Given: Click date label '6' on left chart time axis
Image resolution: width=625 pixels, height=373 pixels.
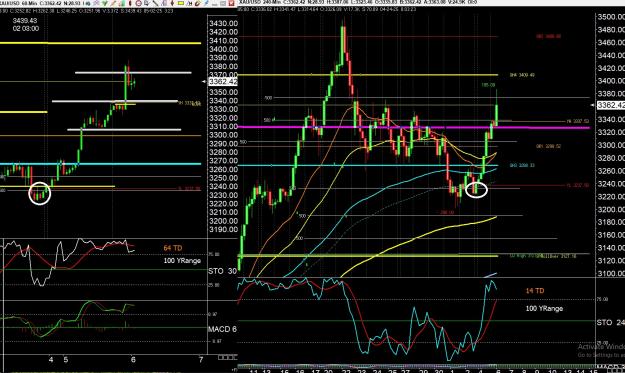Looking at the screenshot, I should click(133, 359).
